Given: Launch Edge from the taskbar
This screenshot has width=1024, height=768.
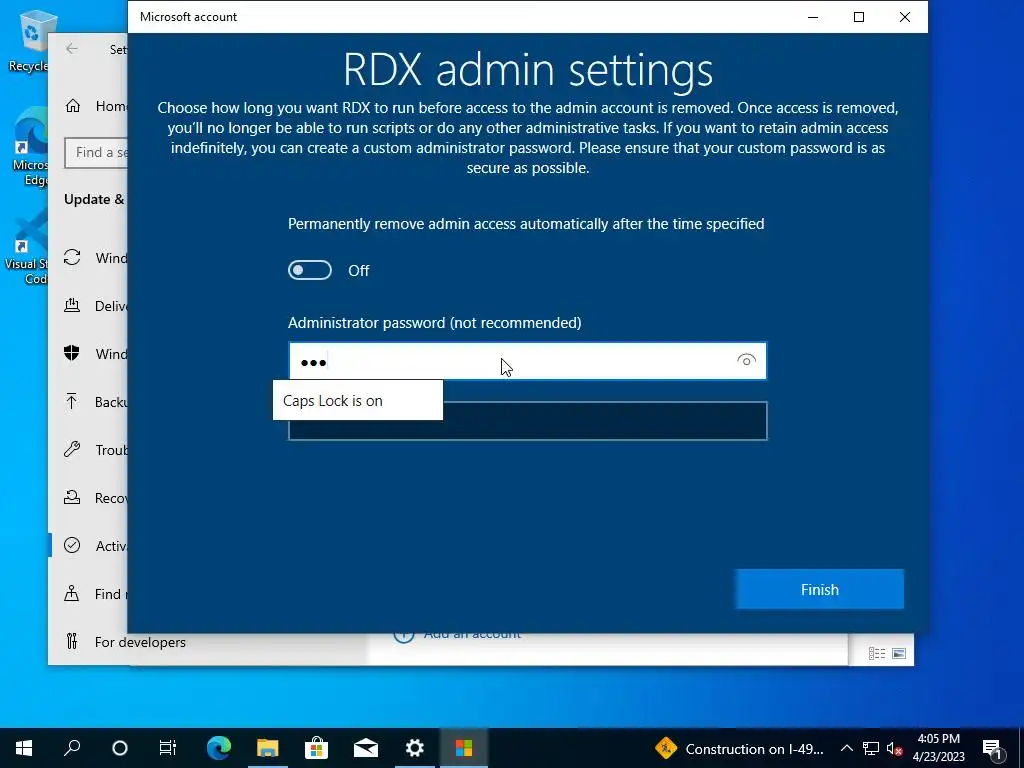Looking at the screenshot, I should (219, 748).
